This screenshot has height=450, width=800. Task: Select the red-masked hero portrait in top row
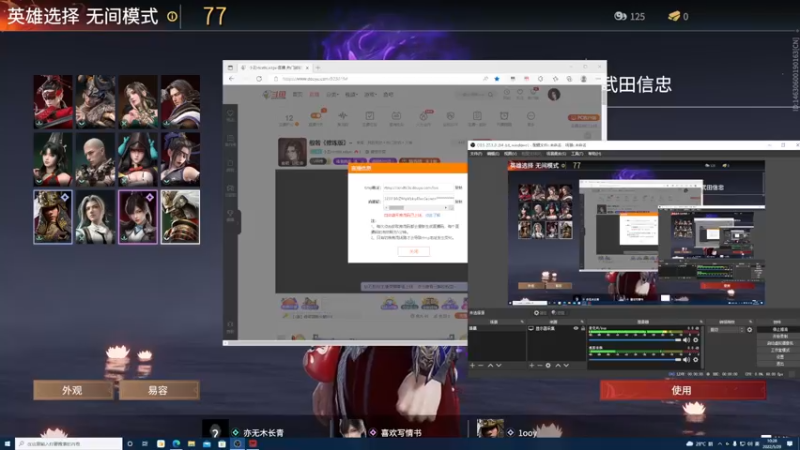pyautogui.click(x=53, y=102)
